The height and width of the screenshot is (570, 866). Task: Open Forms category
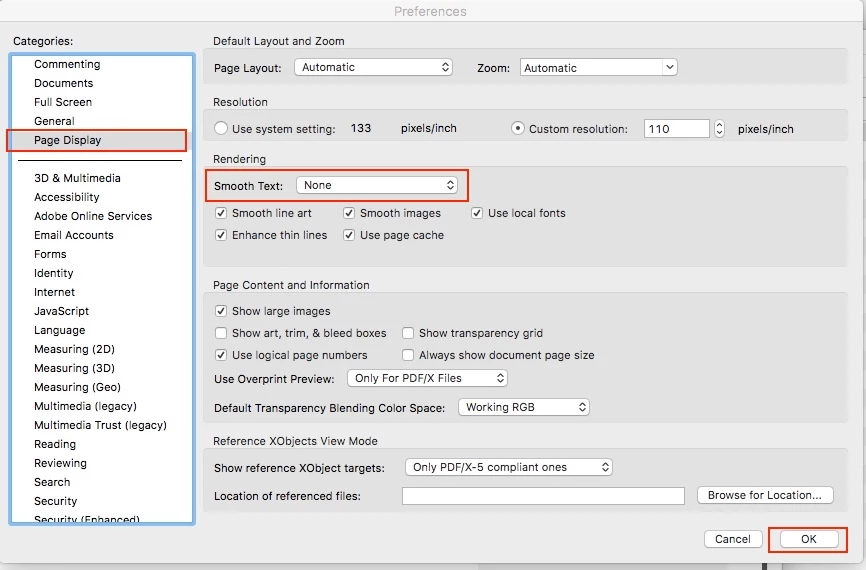[50, 254]
